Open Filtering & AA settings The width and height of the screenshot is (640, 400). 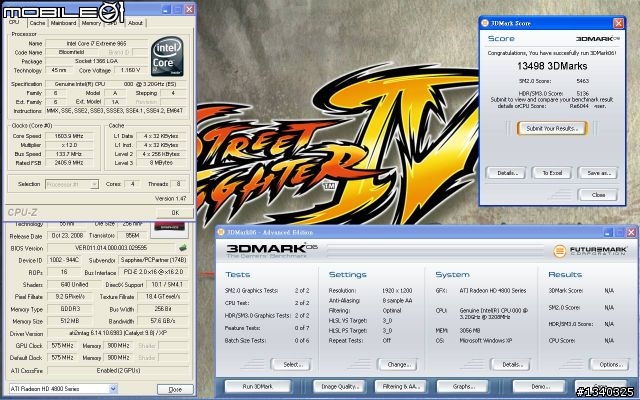(400, 386)
